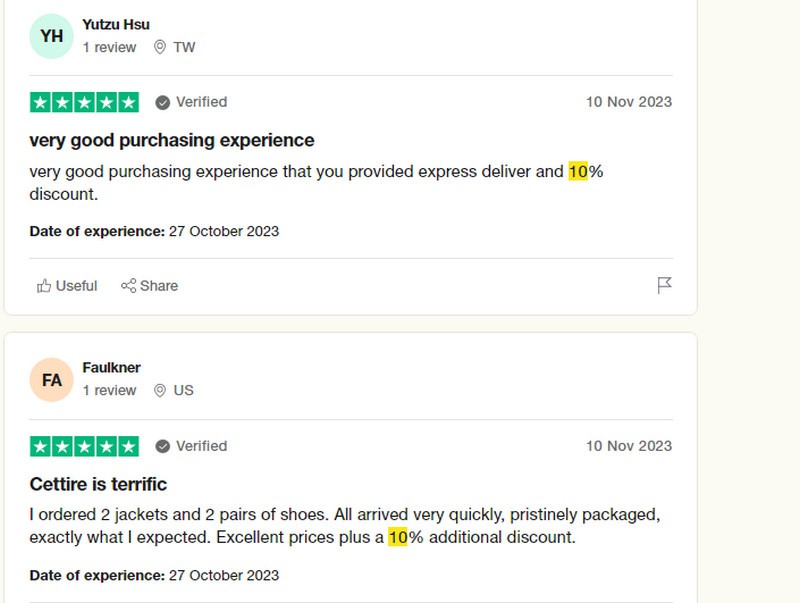This screenshot has height=603, width=800.
Task: Click the five-star rating on Faulkner's review
Action: pos(84,446)
